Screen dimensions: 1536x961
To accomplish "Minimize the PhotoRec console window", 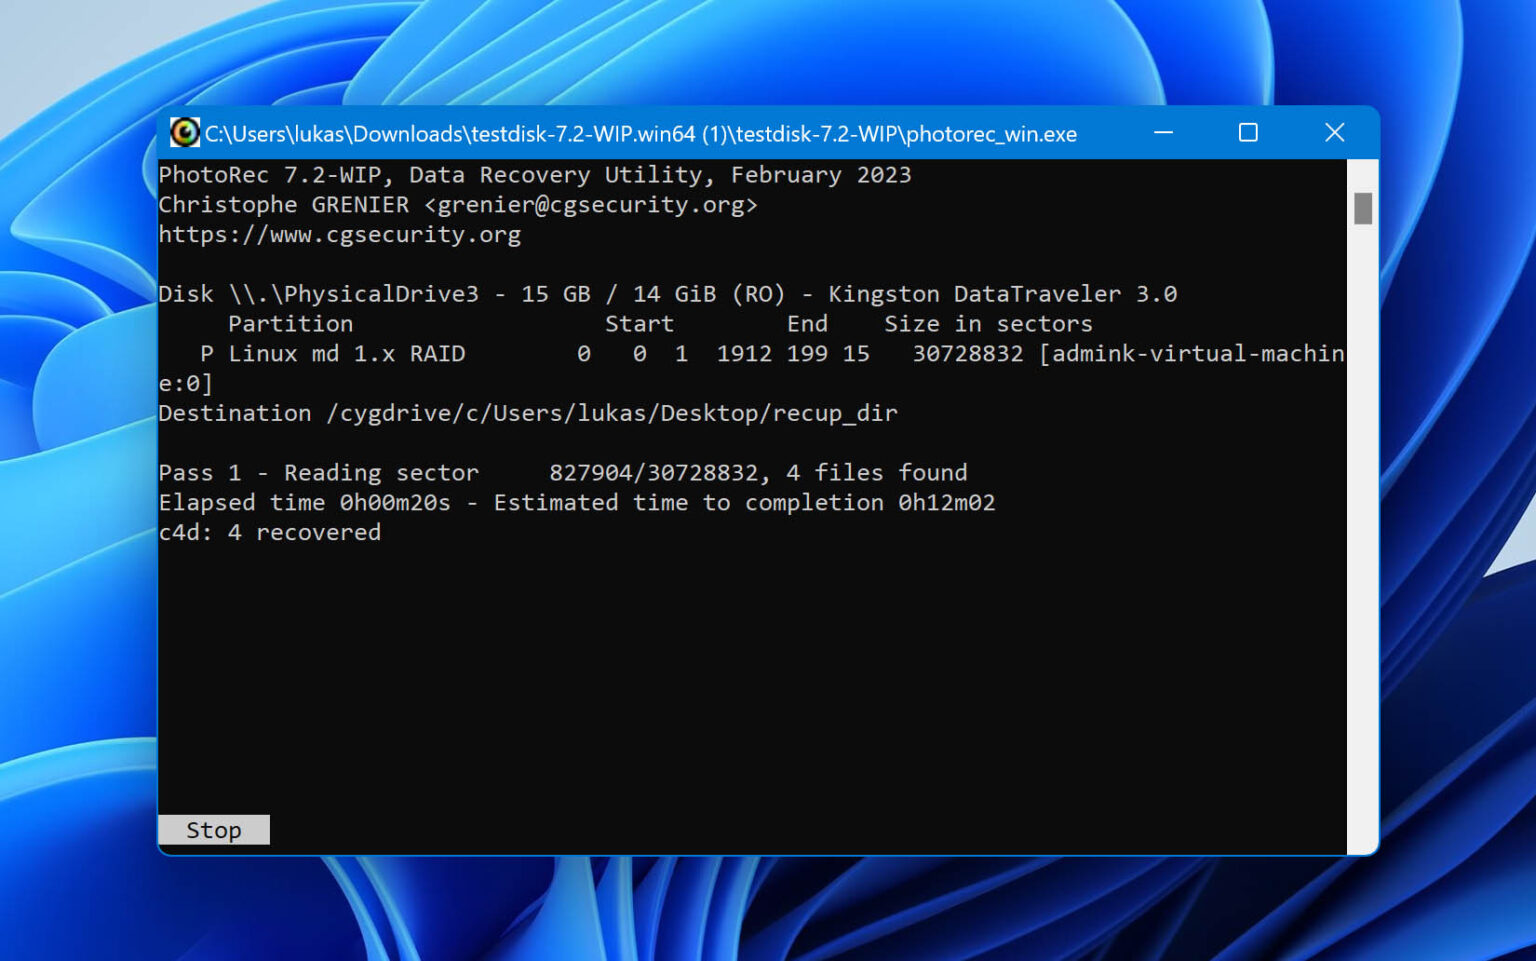I will click(1163, 132).
